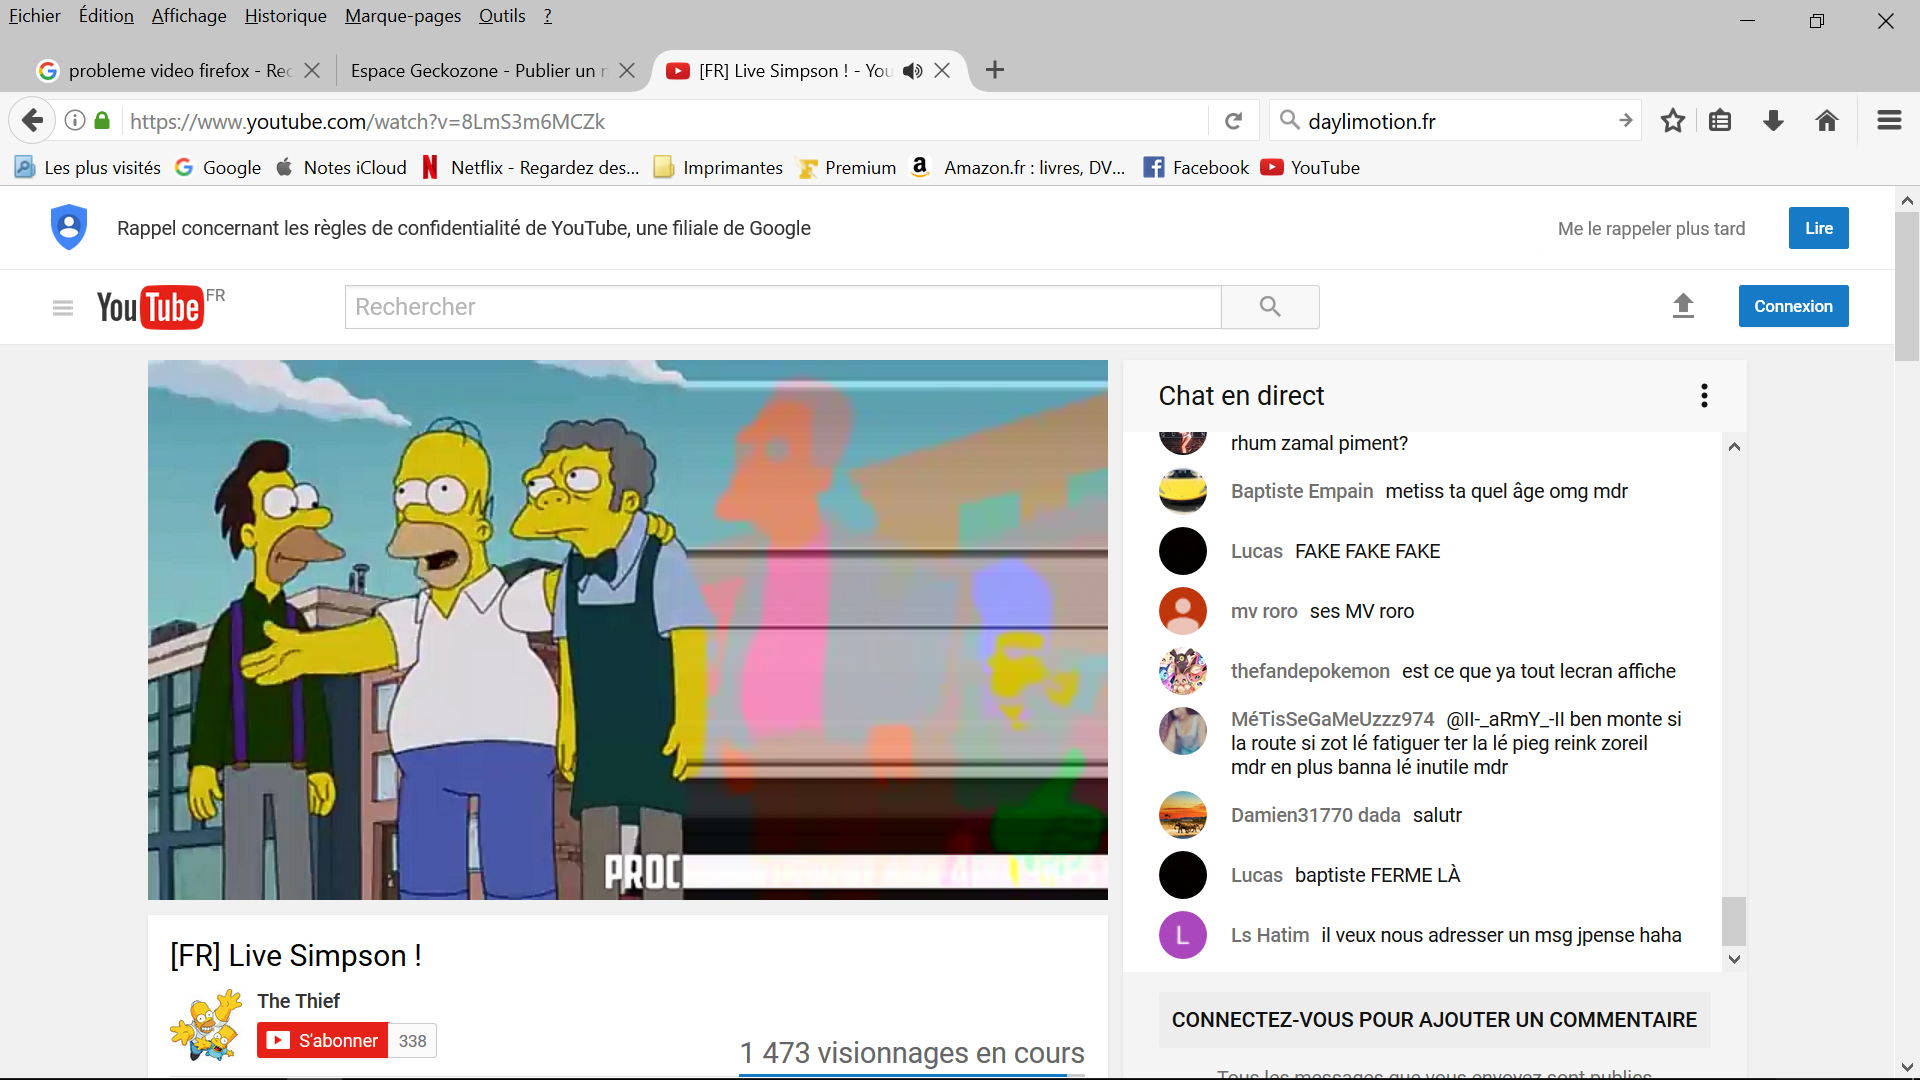Click the Lire button
Image resolution: width=1920 pixels, height=1080 pixels.
(x=1818, y=228)
